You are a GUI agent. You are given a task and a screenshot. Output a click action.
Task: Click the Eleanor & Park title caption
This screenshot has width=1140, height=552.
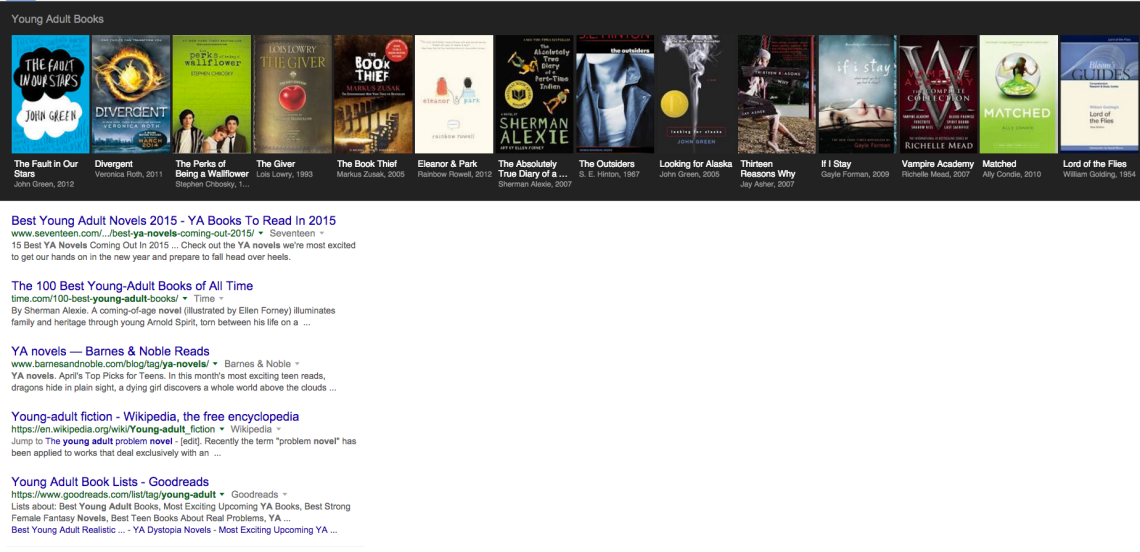pyautogui.click(x=447, y=164)
